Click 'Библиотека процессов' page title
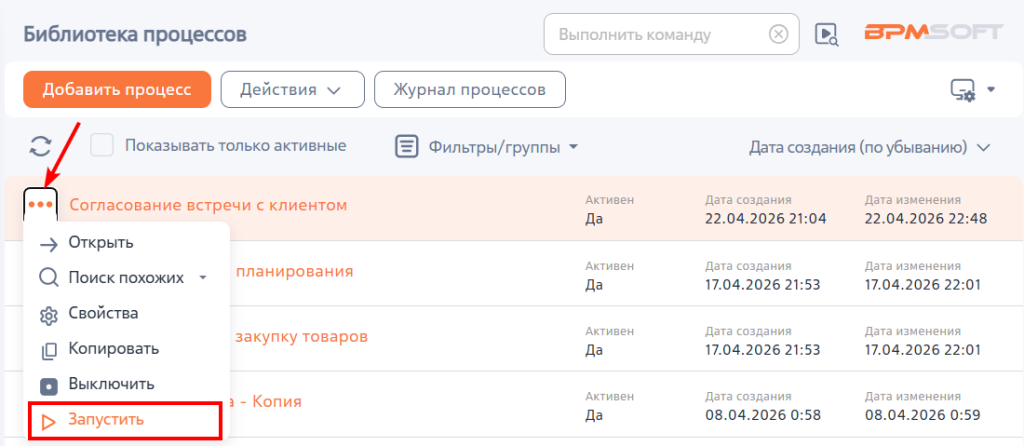The width and height of the screenshot is (1024, 446). pos(135,34)
